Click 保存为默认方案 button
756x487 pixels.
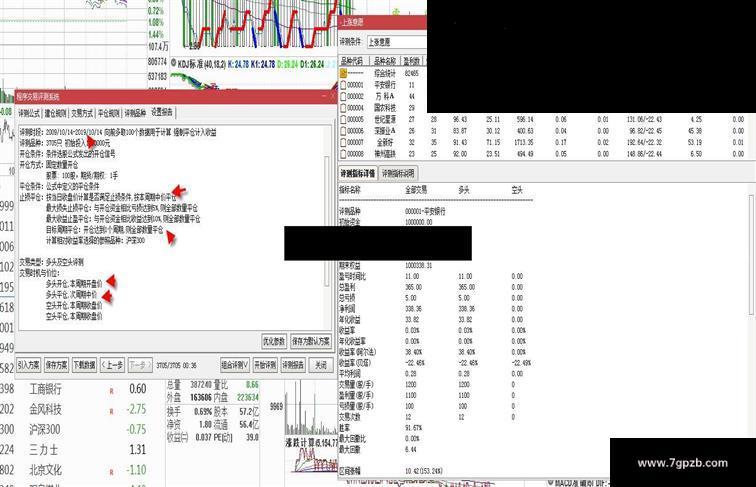click(310, 341)
